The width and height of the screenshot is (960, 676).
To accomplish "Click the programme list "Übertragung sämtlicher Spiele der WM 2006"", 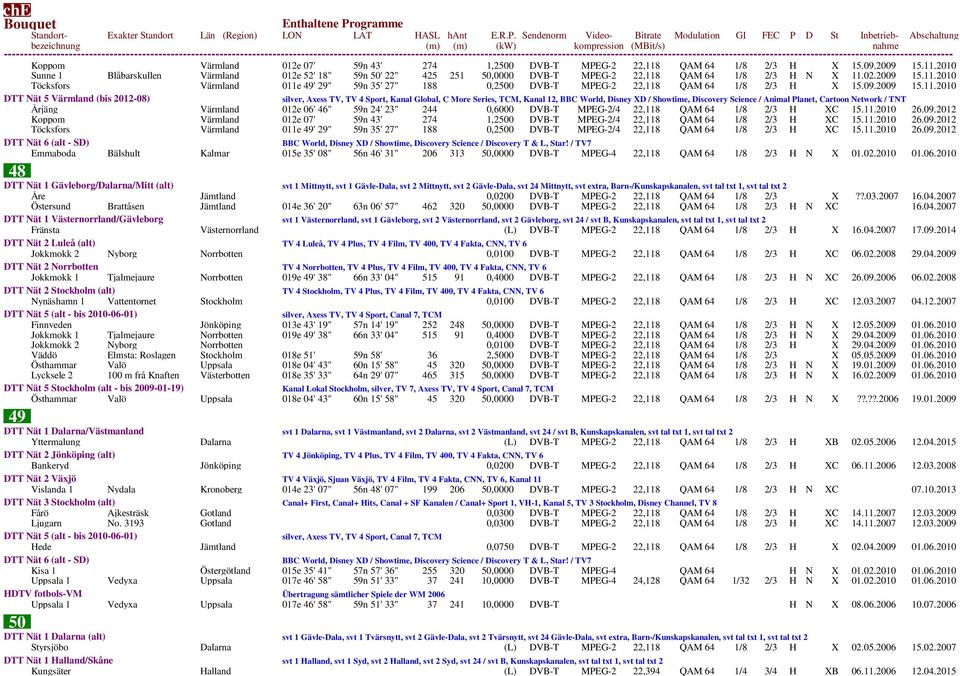I will [x=363, y=595].
